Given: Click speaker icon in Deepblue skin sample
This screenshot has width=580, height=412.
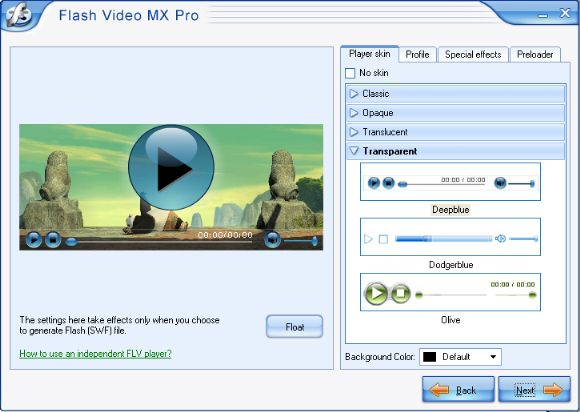Looking at the screenshot, I should (500, 183).
